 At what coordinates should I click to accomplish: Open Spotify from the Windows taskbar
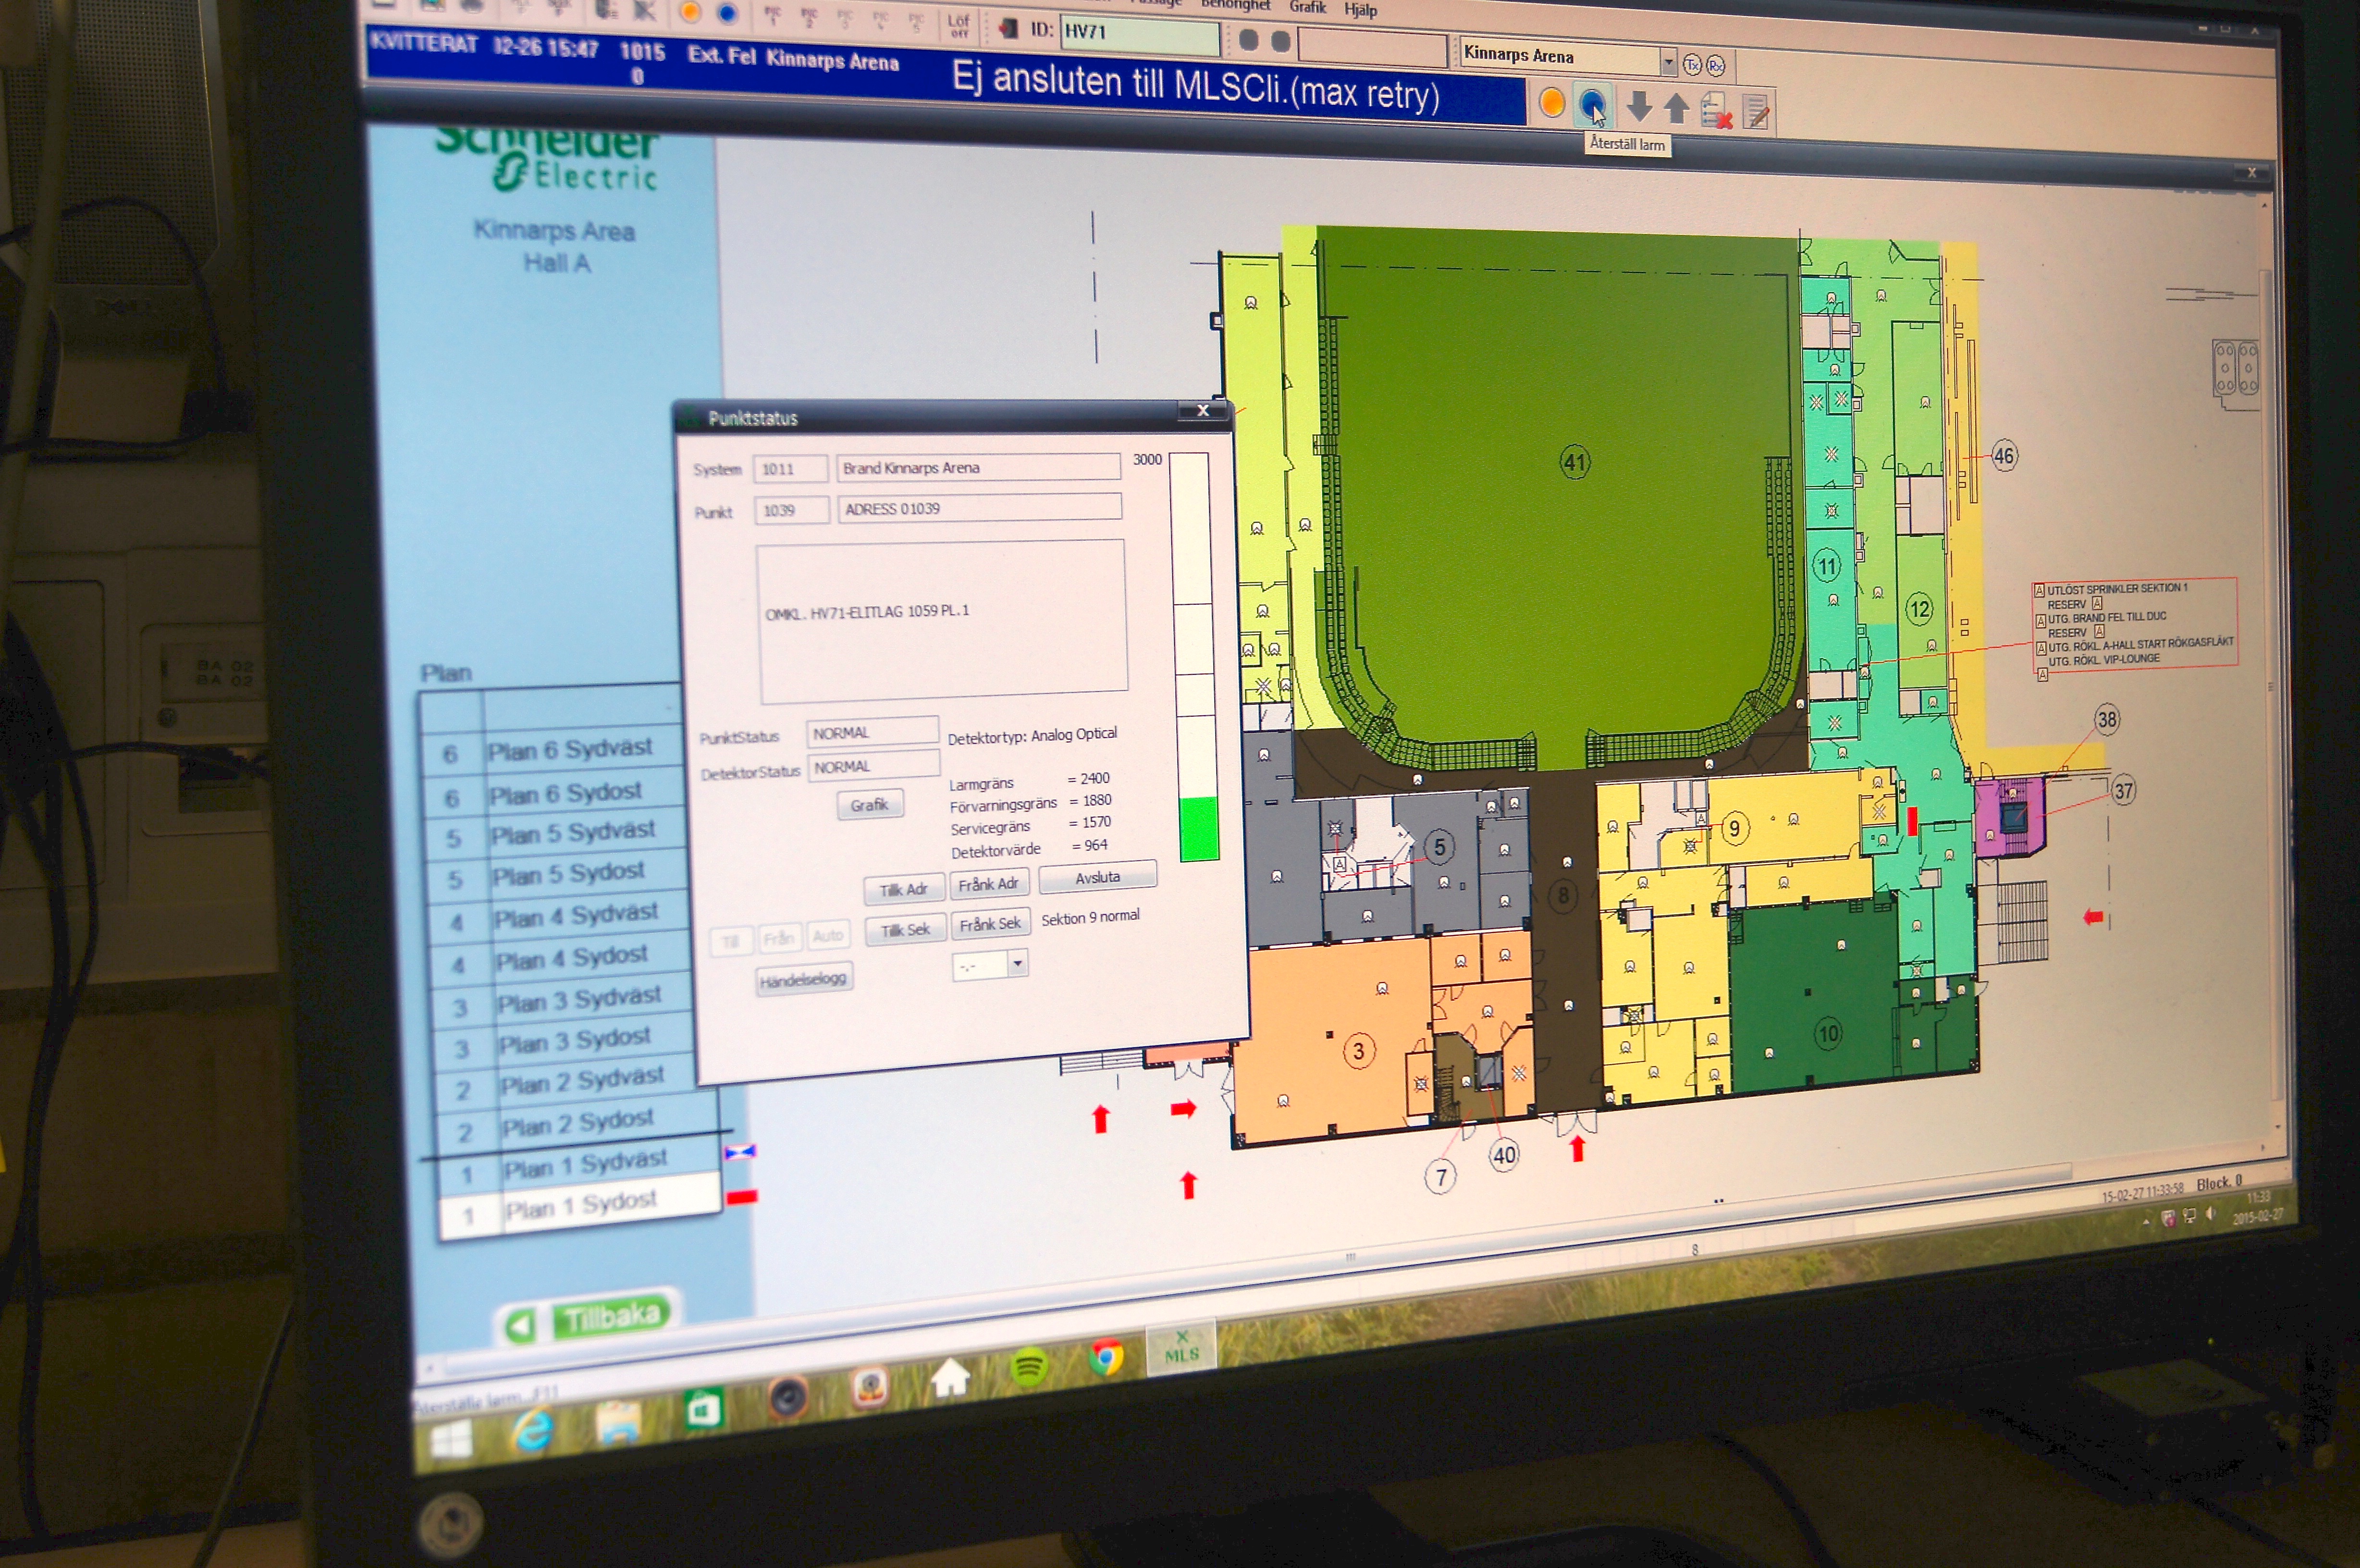click(1029, 1366)
